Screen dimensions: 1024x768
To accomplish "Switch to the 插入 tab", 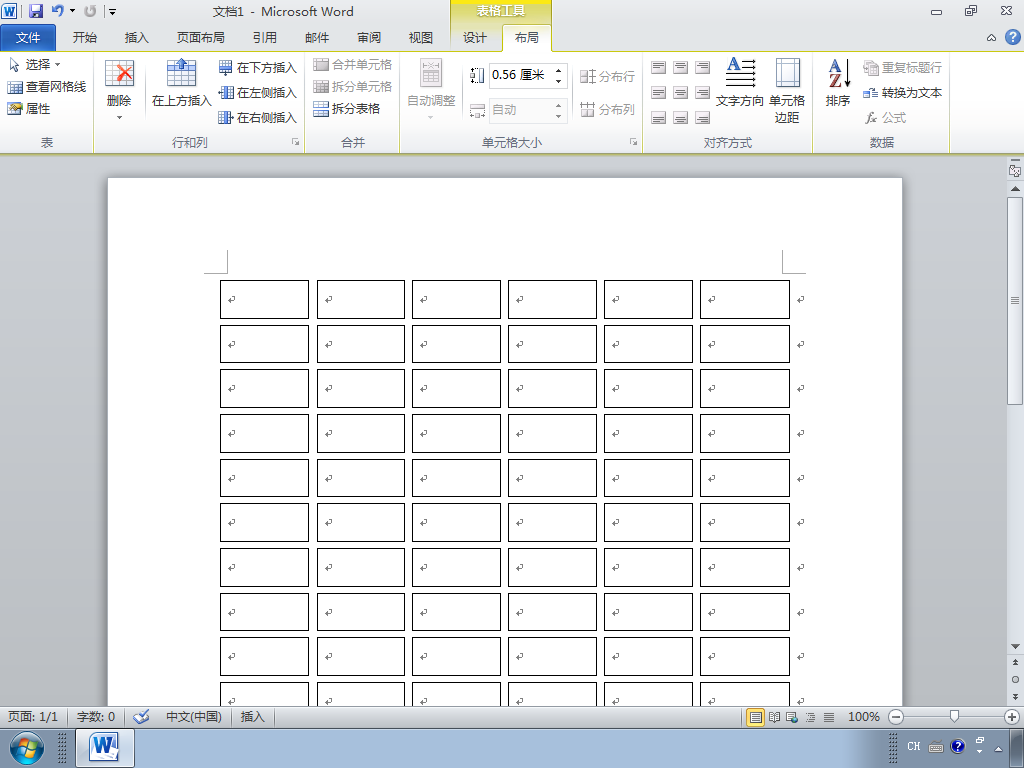I will 136,38.
